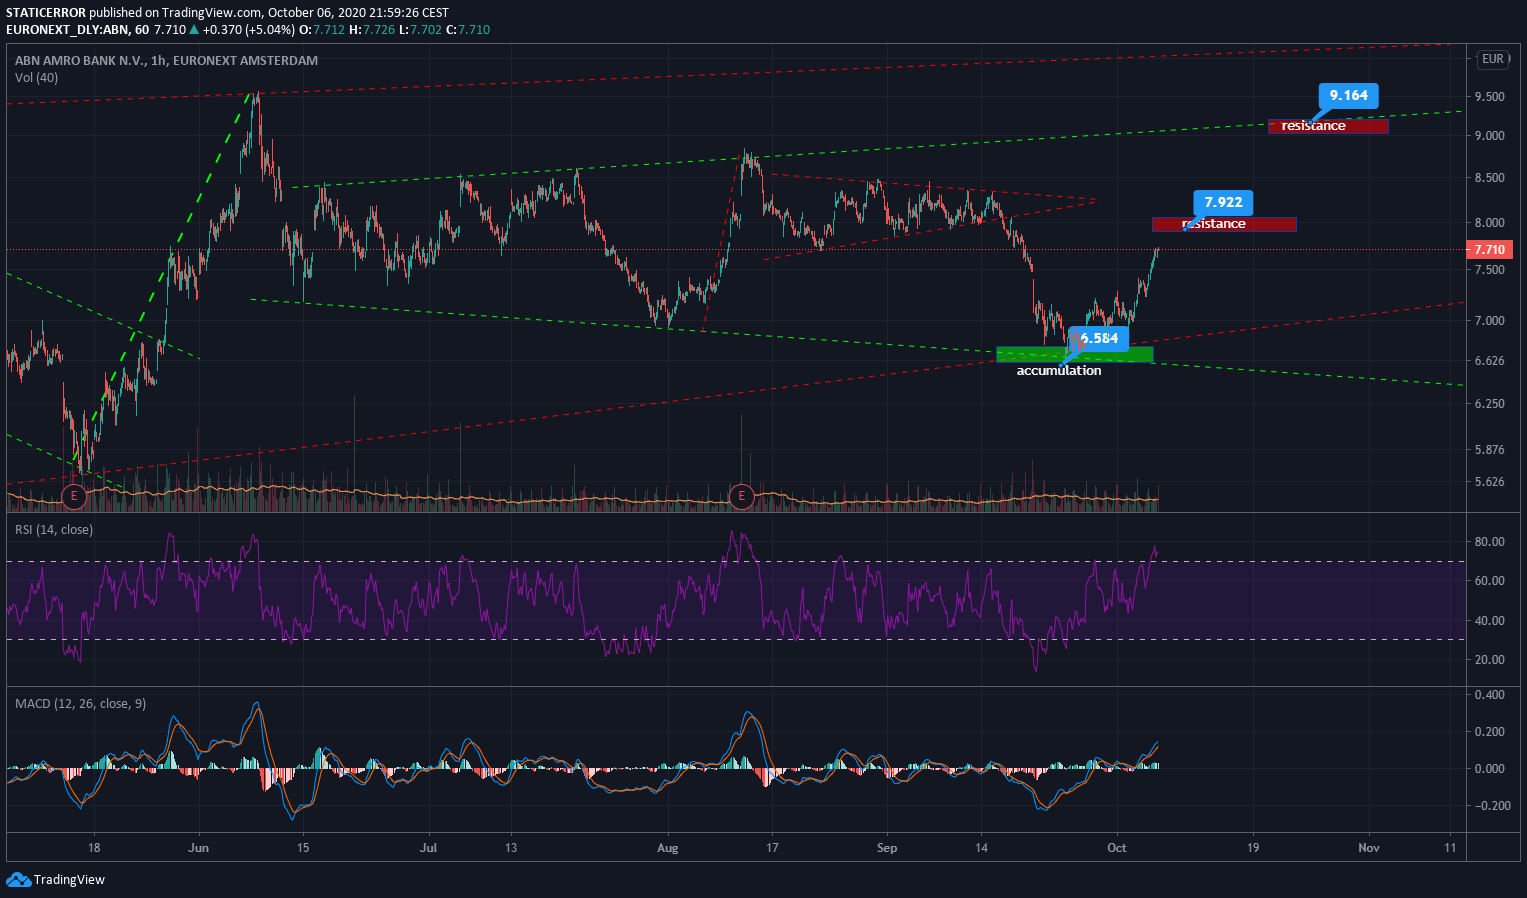Select the EUR currency button on price axis
This screenshot has width=1527, height=898.
click(x=1493, y=59)
